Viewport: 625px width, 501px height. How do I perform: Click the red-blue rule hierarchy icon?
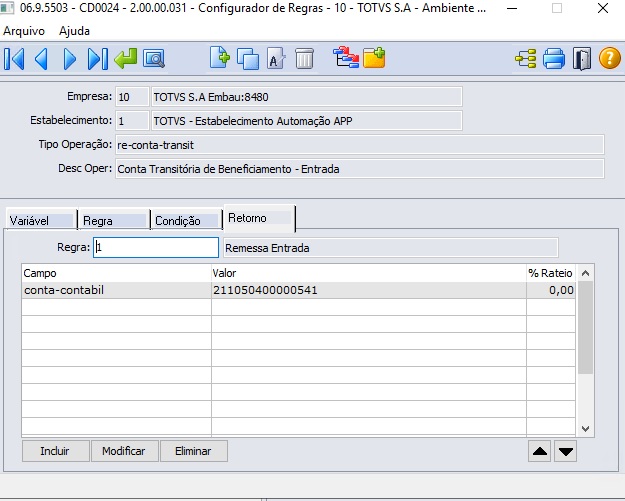point(346,58)
